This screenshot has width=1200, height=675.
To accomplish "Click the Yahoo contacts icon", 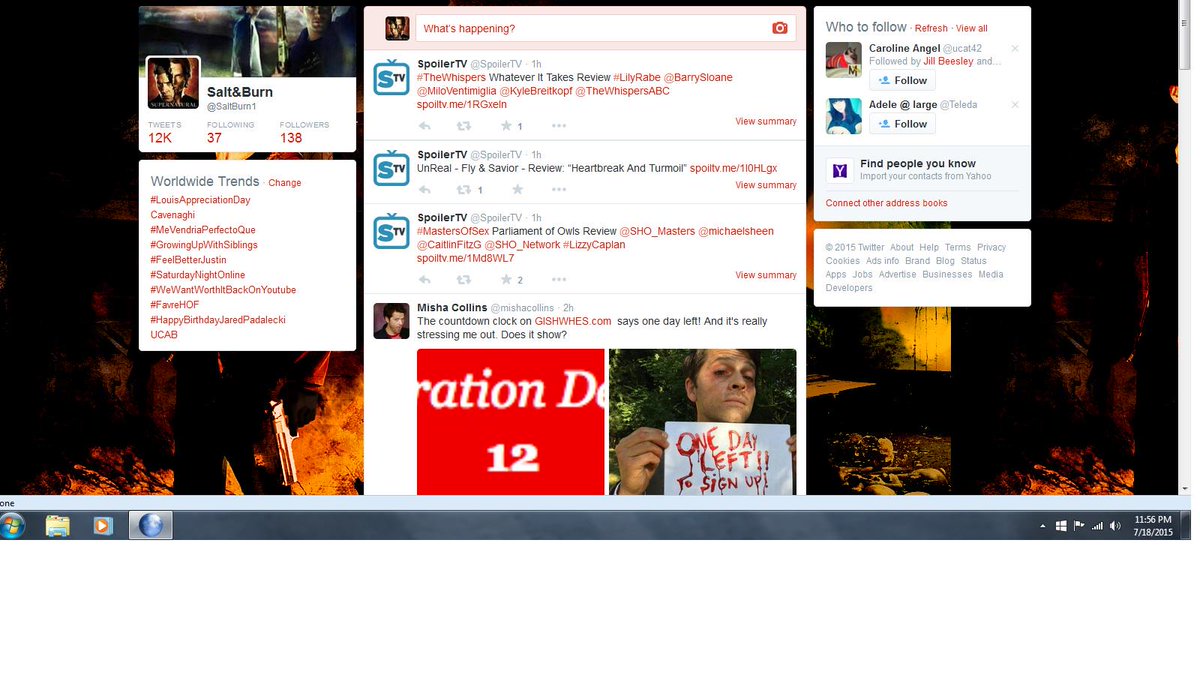I will pos(839,171).
